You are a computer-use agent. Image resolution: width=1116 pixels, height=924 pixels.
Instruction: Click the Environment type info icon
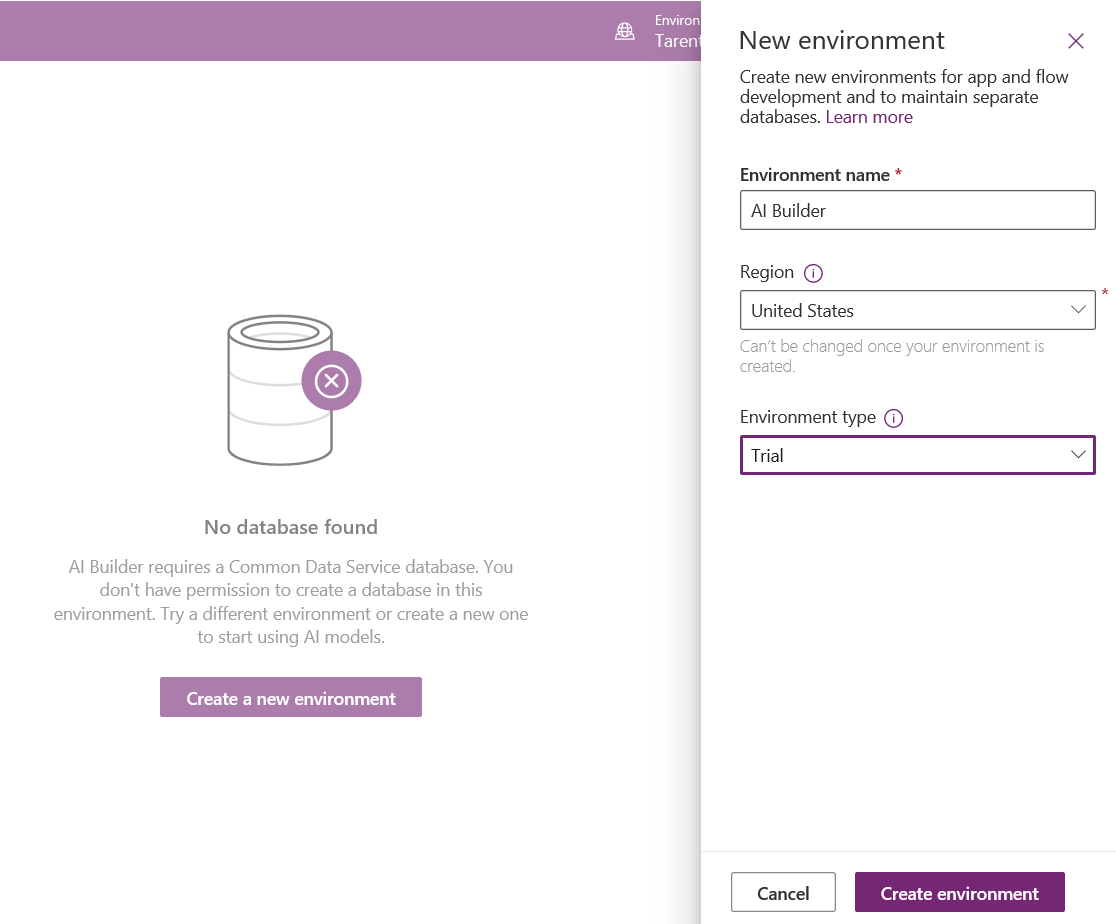[893, 418]
